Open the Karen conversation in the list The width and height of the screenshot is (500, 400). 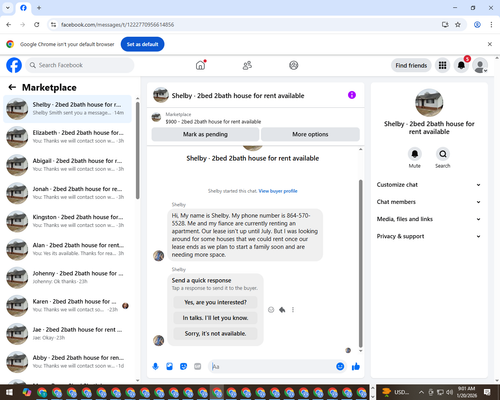pos(67,305)
